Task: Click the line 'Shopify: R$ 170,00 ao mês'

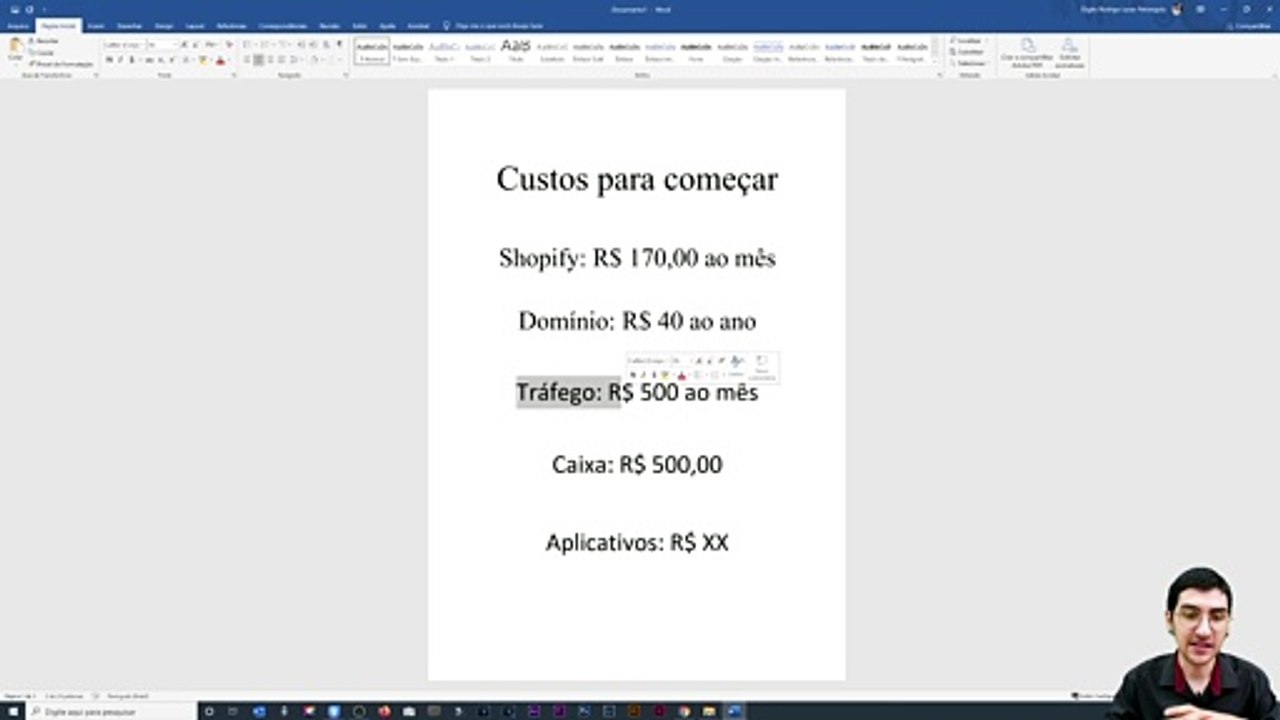Action: pos(637,258)
